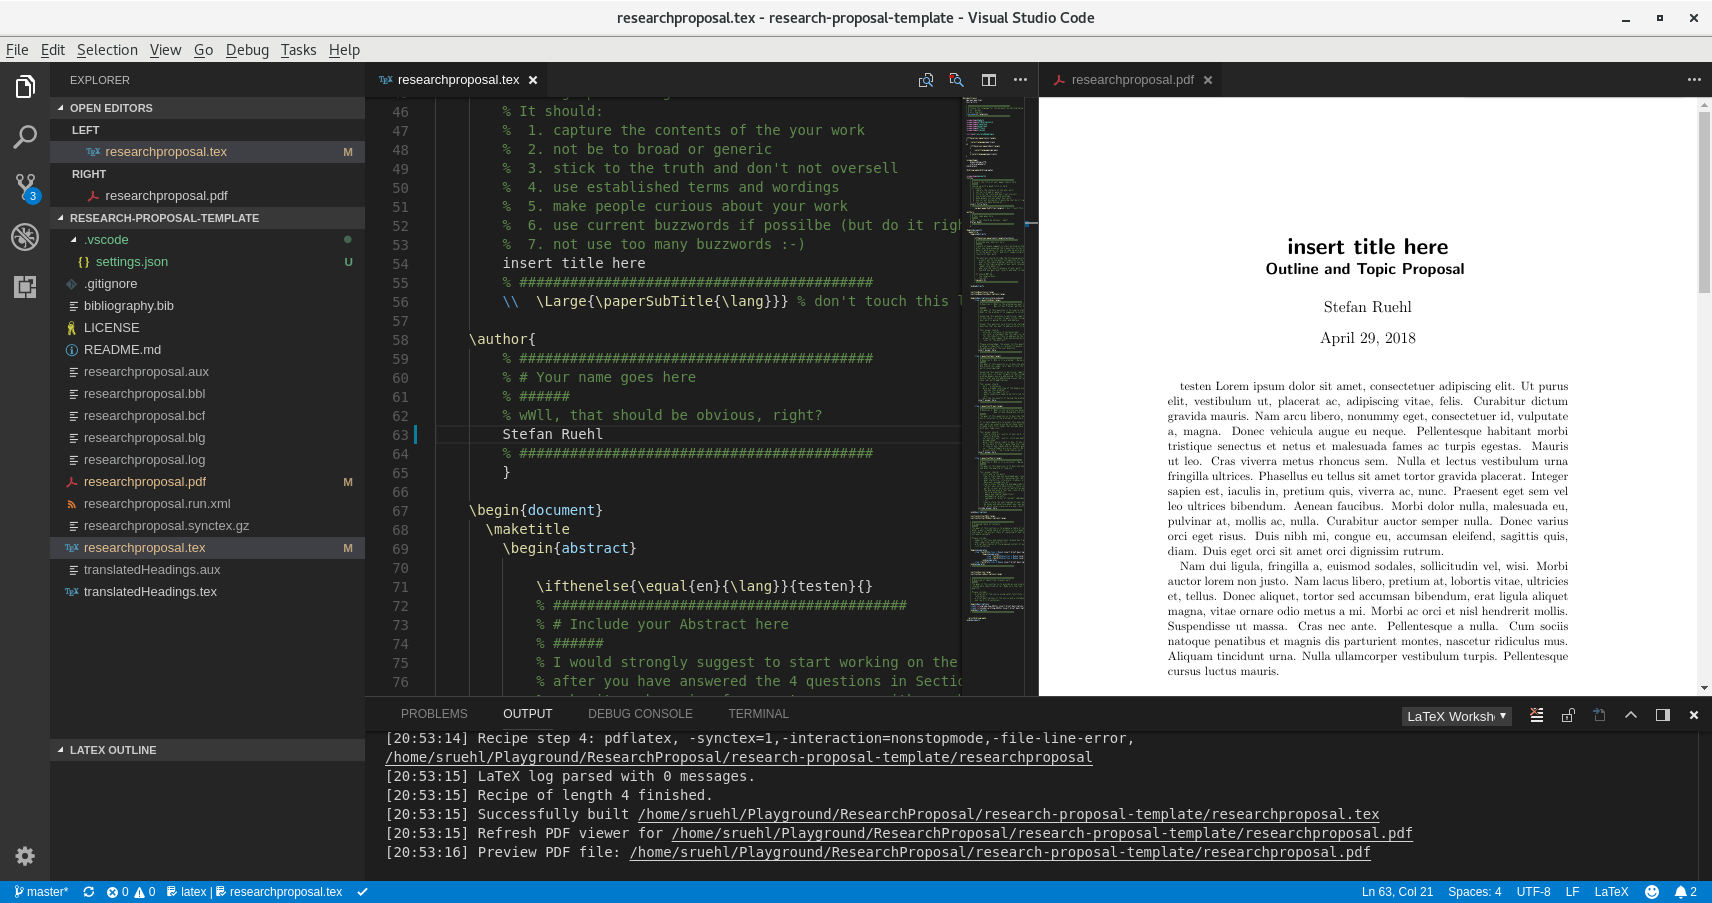Screen dimensions: 1712x903
Task: Open translatedHeadings.tex in the explorer
Action: click(207, 592)
